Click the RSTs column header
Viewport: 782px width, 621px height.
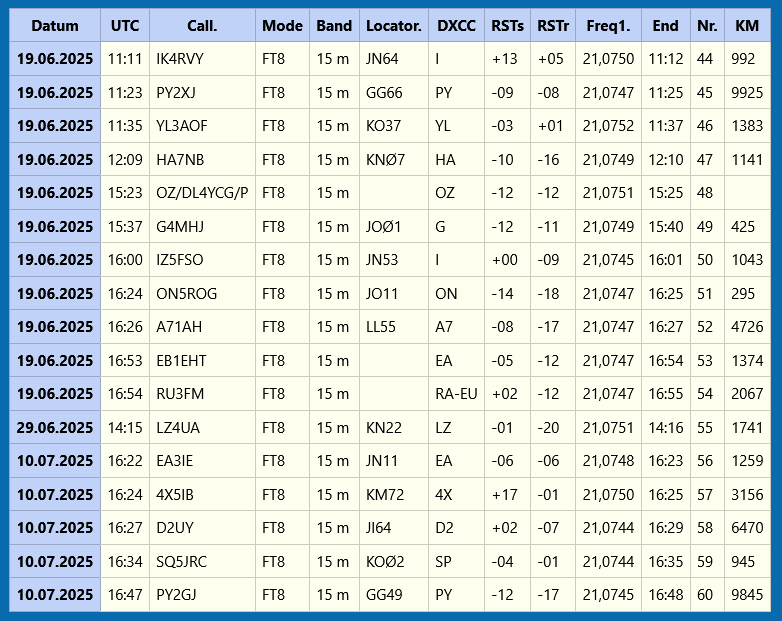pos(507,25)
